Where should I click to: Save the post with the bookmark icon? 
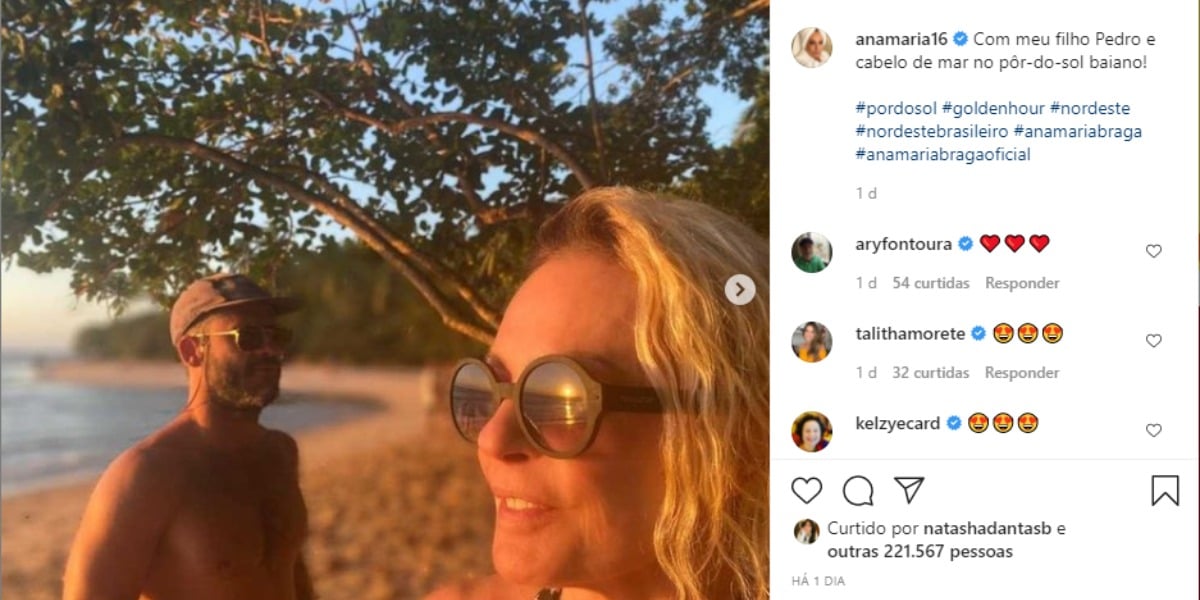point(1165,490)
